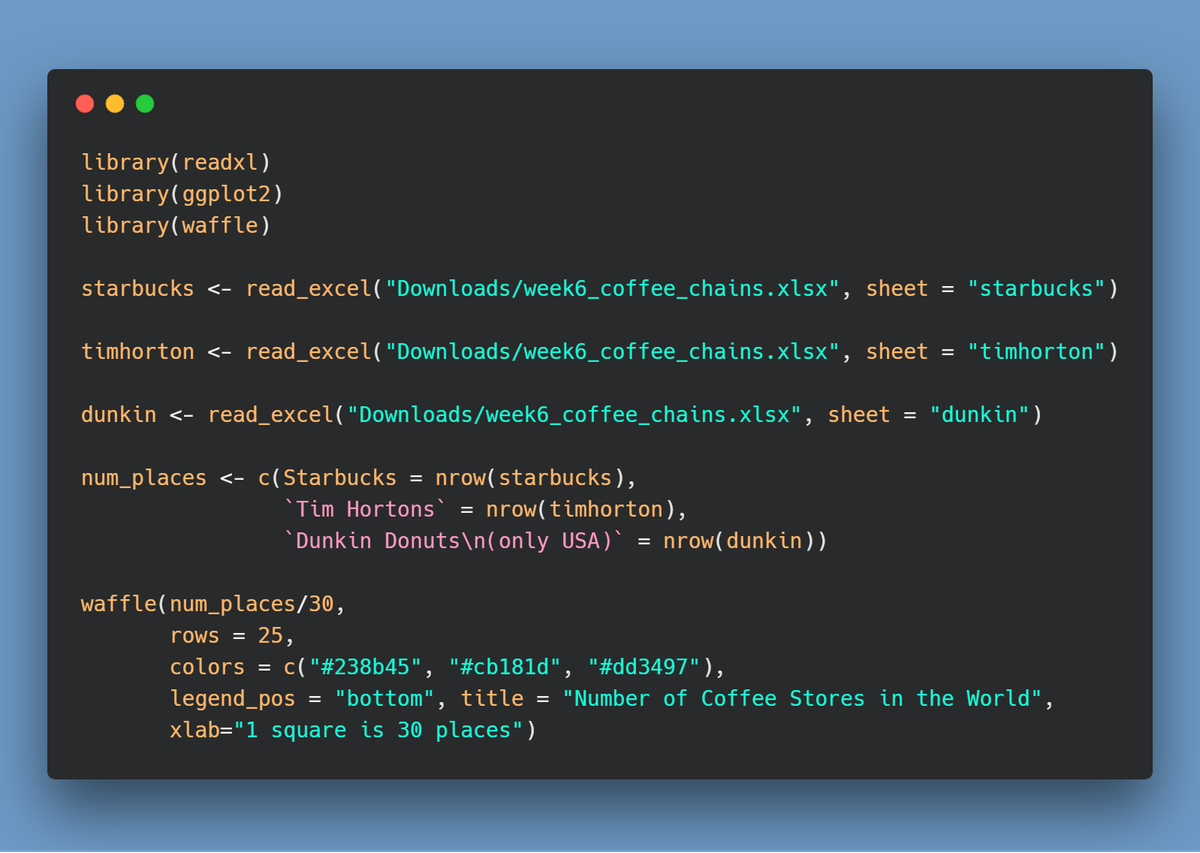Click the `Tim Hortons` backtick label
The height and width of the screenshot is (853, 1200).
point(365,510)
